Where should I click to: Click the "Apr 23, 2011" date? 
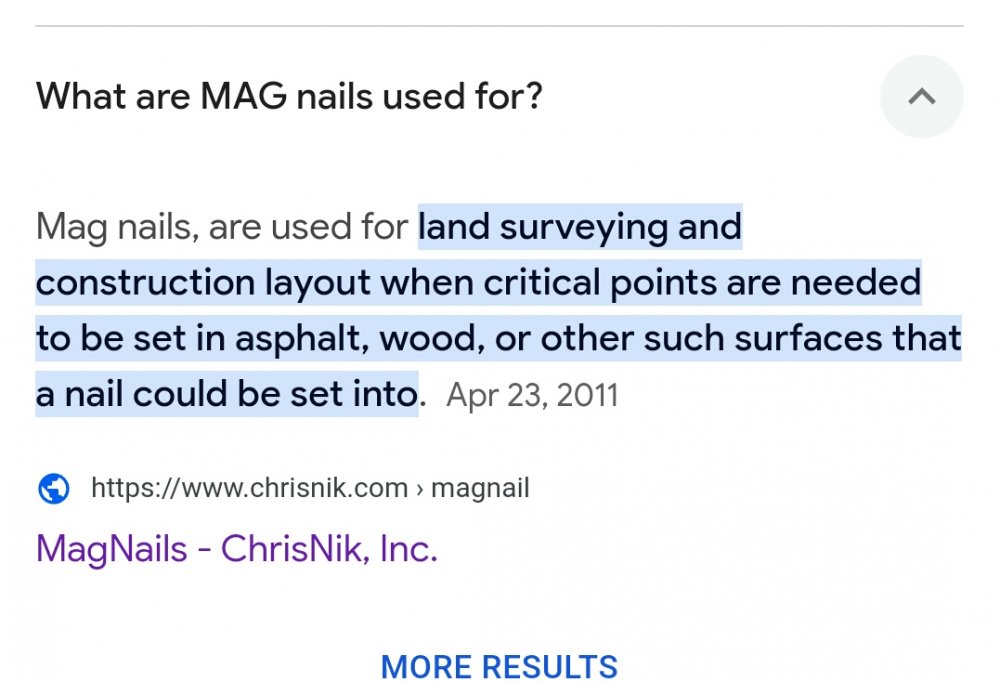click(532, 395)
